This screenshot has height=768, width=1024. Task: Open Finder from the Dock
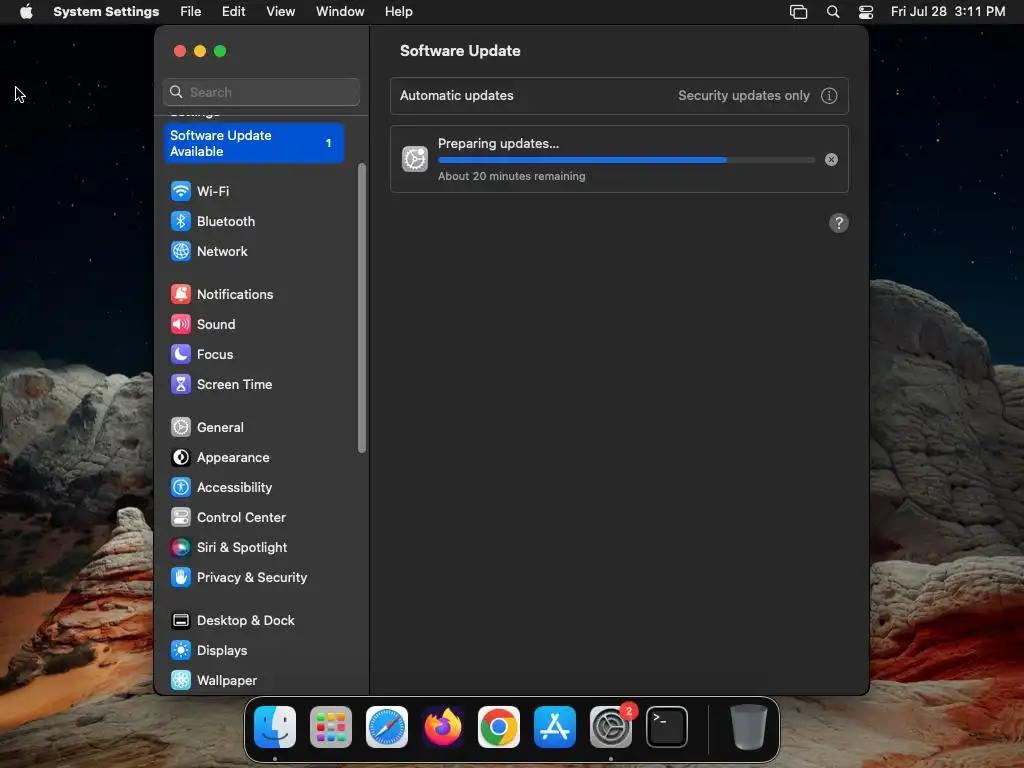(275, 726)
